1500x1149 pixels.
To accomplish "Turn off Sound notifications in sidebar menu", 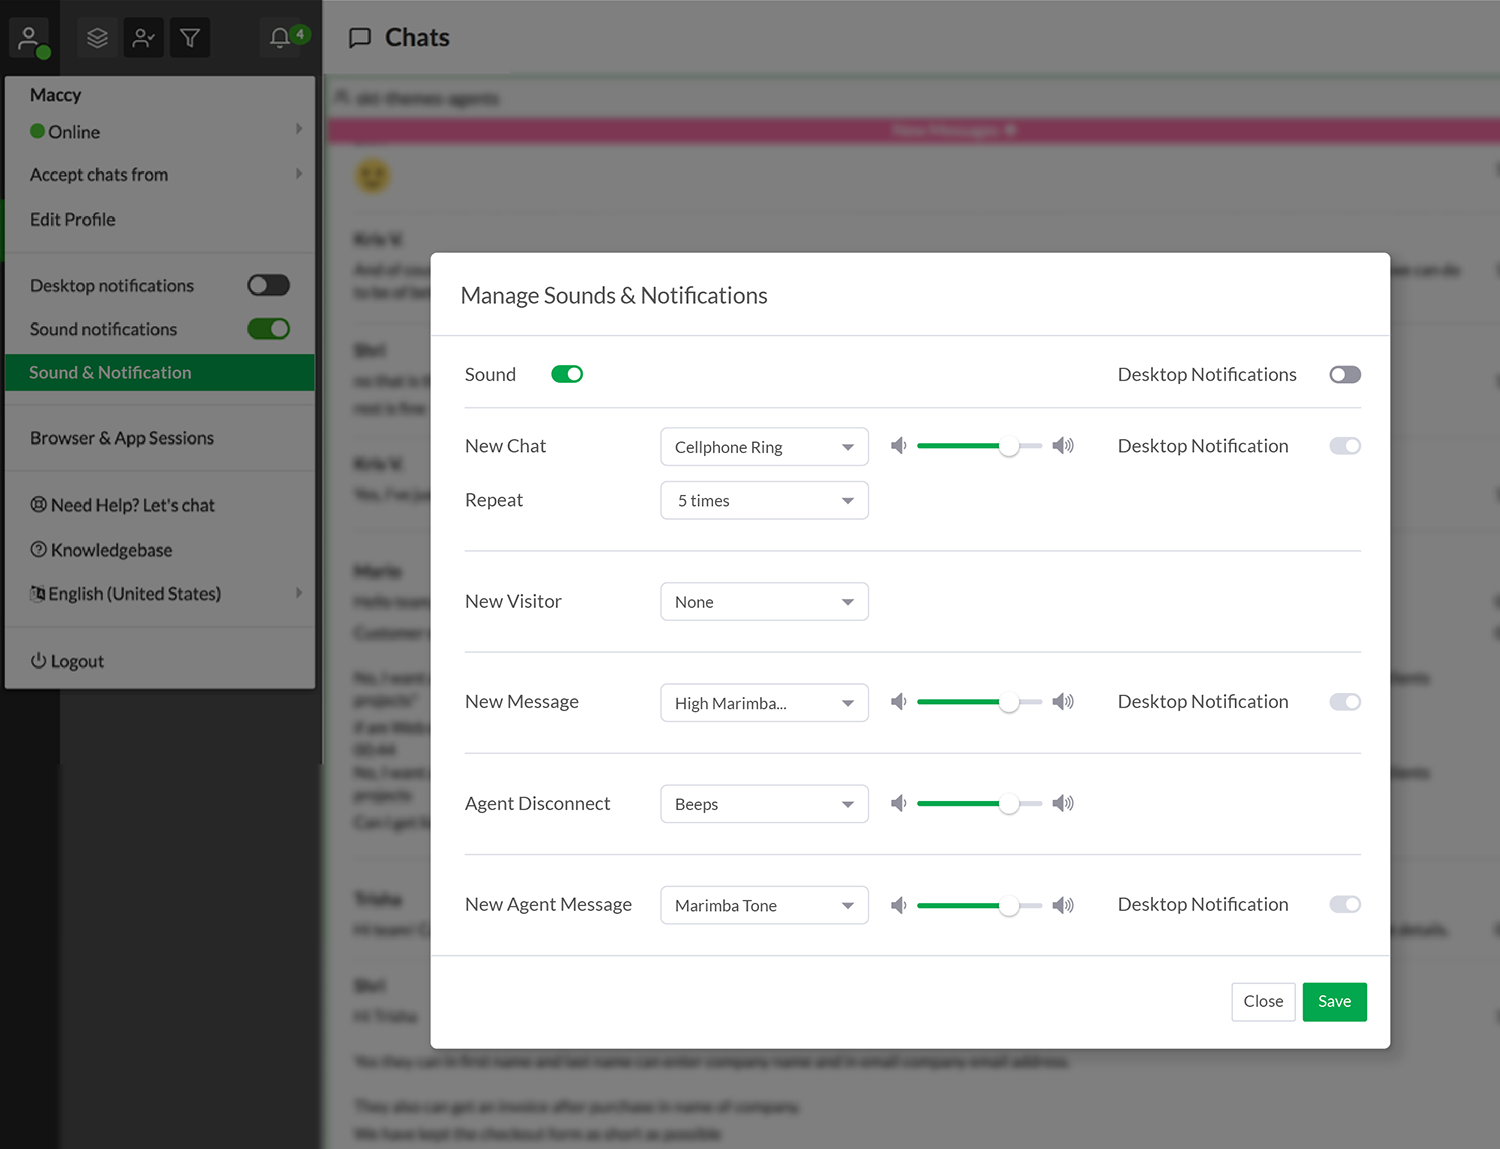I will point(269,329).
